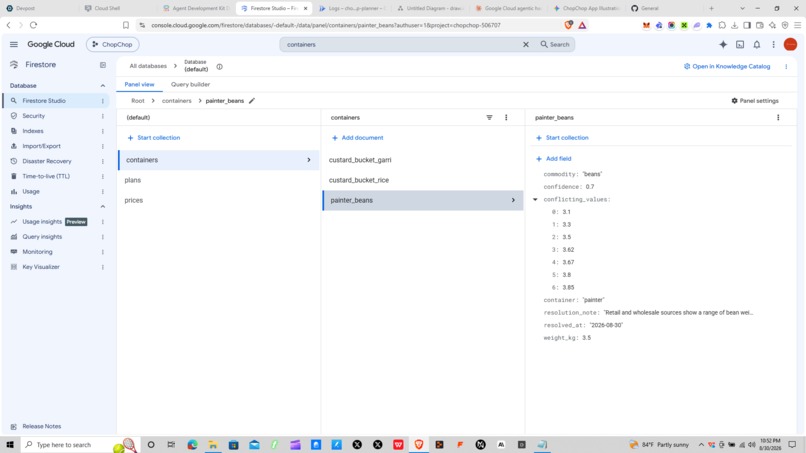Reload the browser page
Viewport: 806px width, 453px height.
click(x=33, y=25)
